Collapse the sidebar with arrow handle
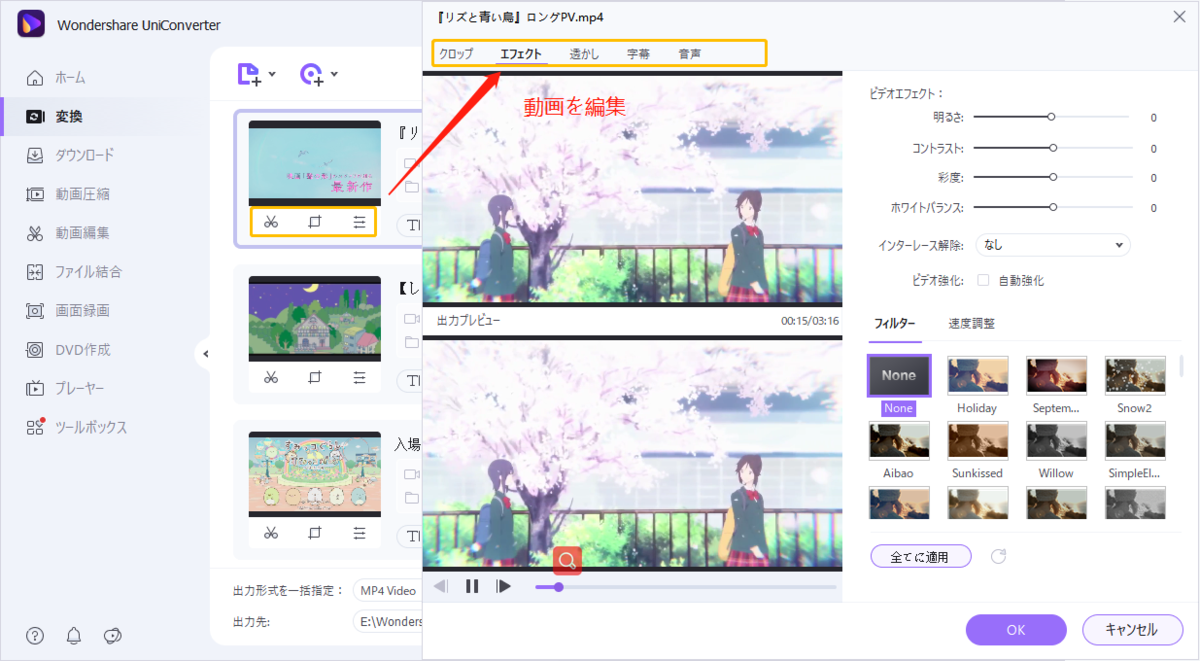The height and width of the screenshot is (661, 1200). pos(204,354)
